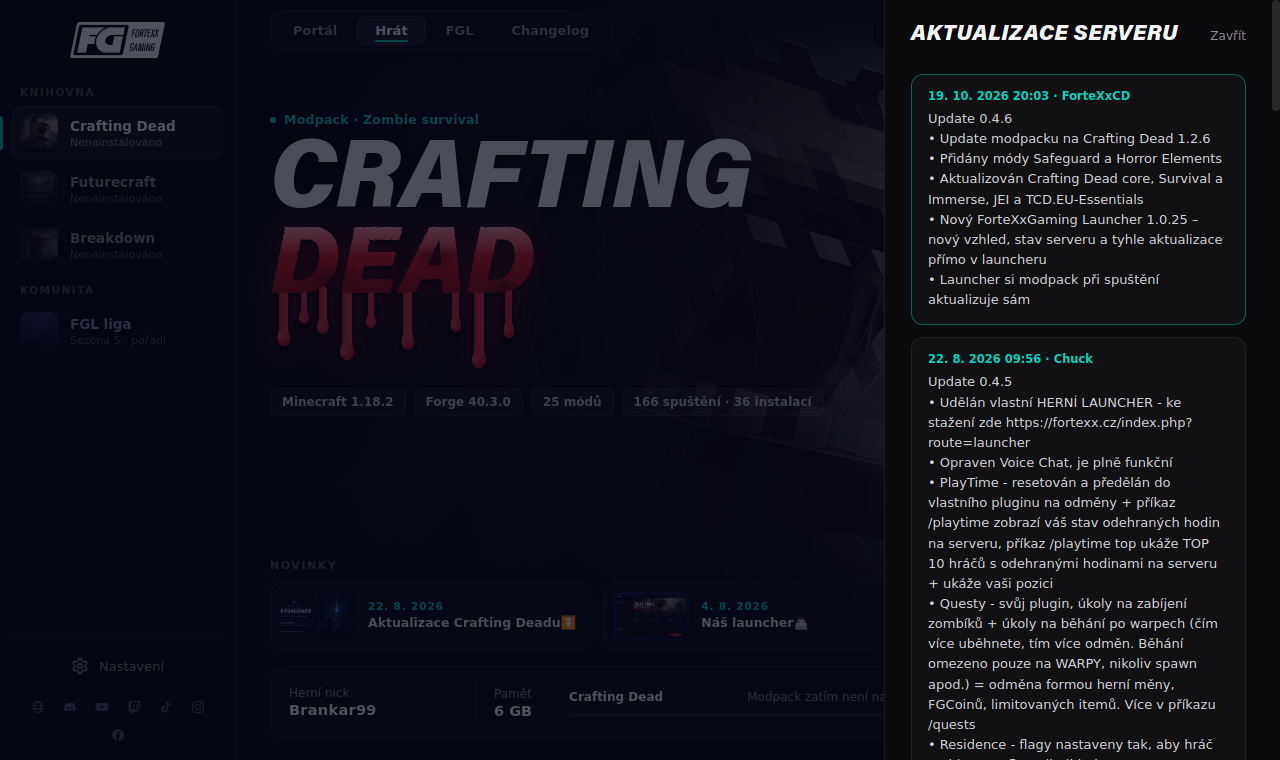
Task: Open the Náš launcher news title
Action: [x=754, y=623]
